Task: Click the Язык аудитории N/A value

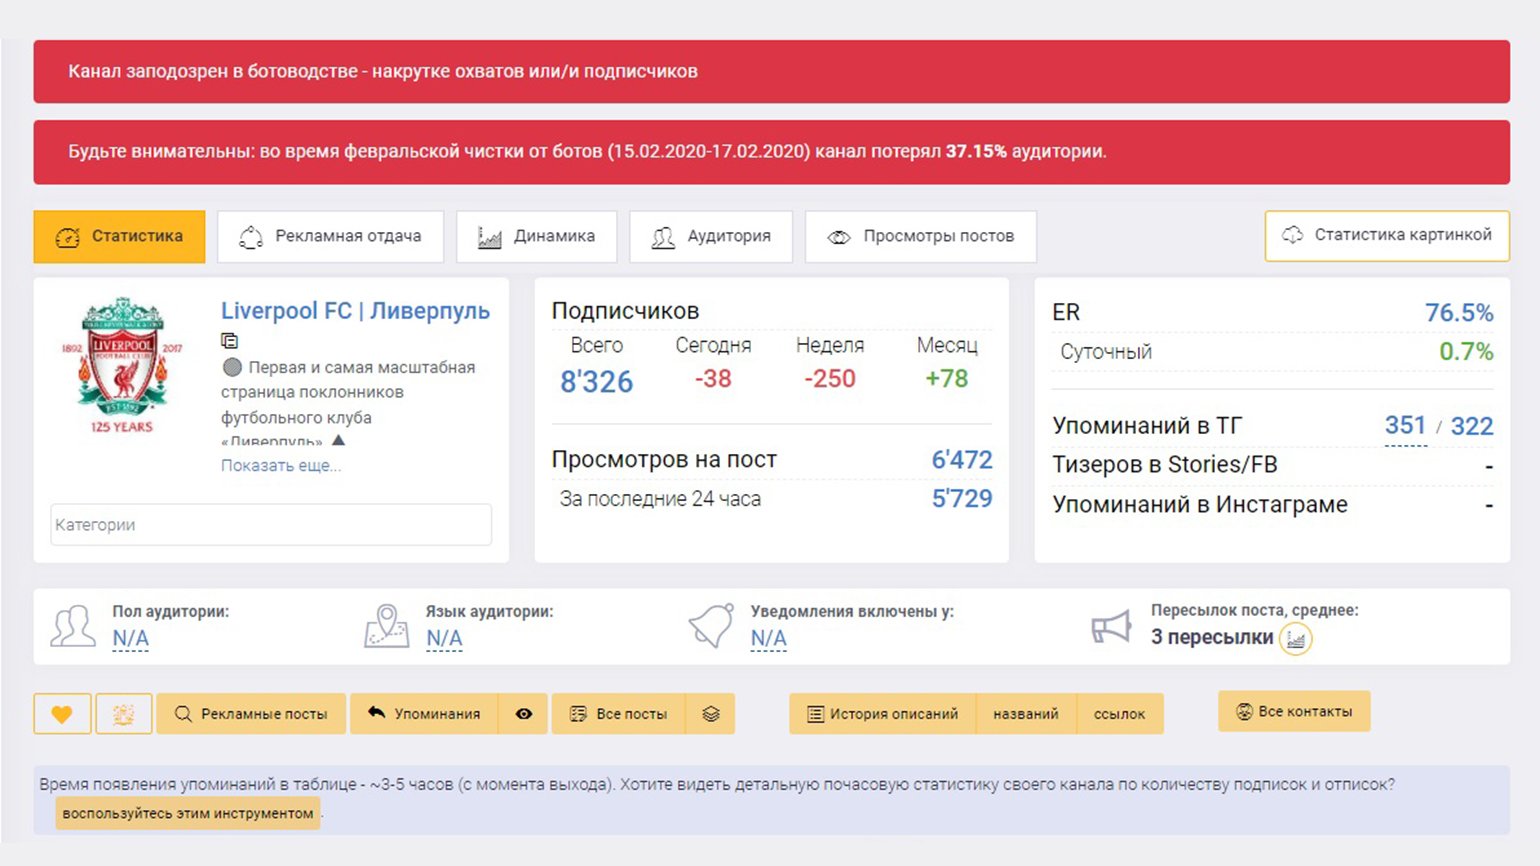Action: tap(444, 638)
